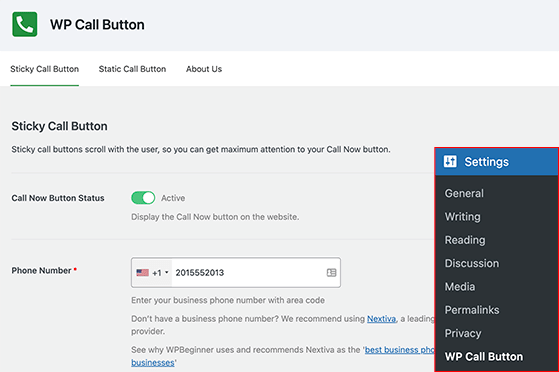Click the contact card icon in phone field
Viewport: 559px width, 372px height.
pos(331,272)
